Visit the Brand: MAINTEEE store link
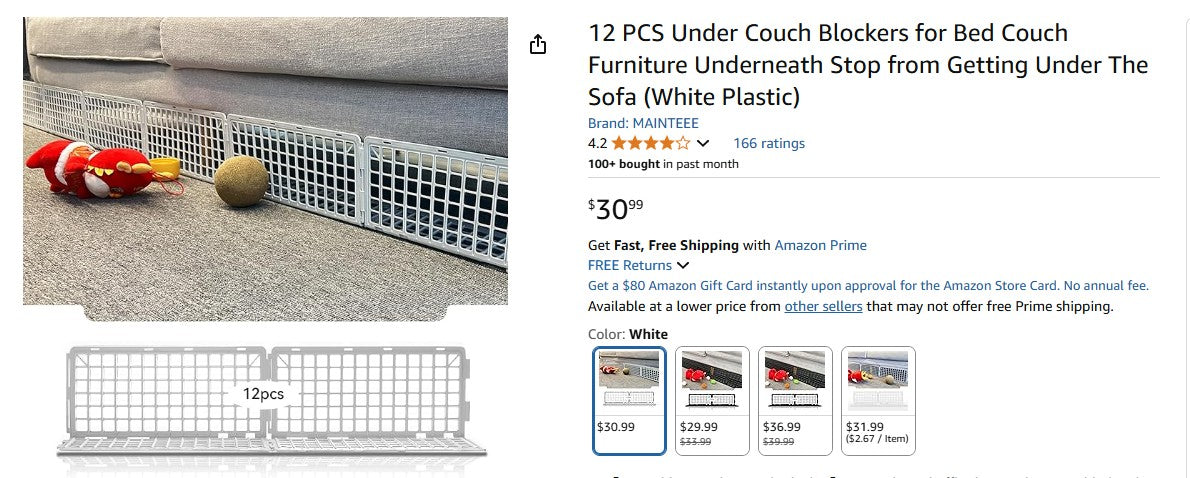1190x478 pixels. (643, 123)
